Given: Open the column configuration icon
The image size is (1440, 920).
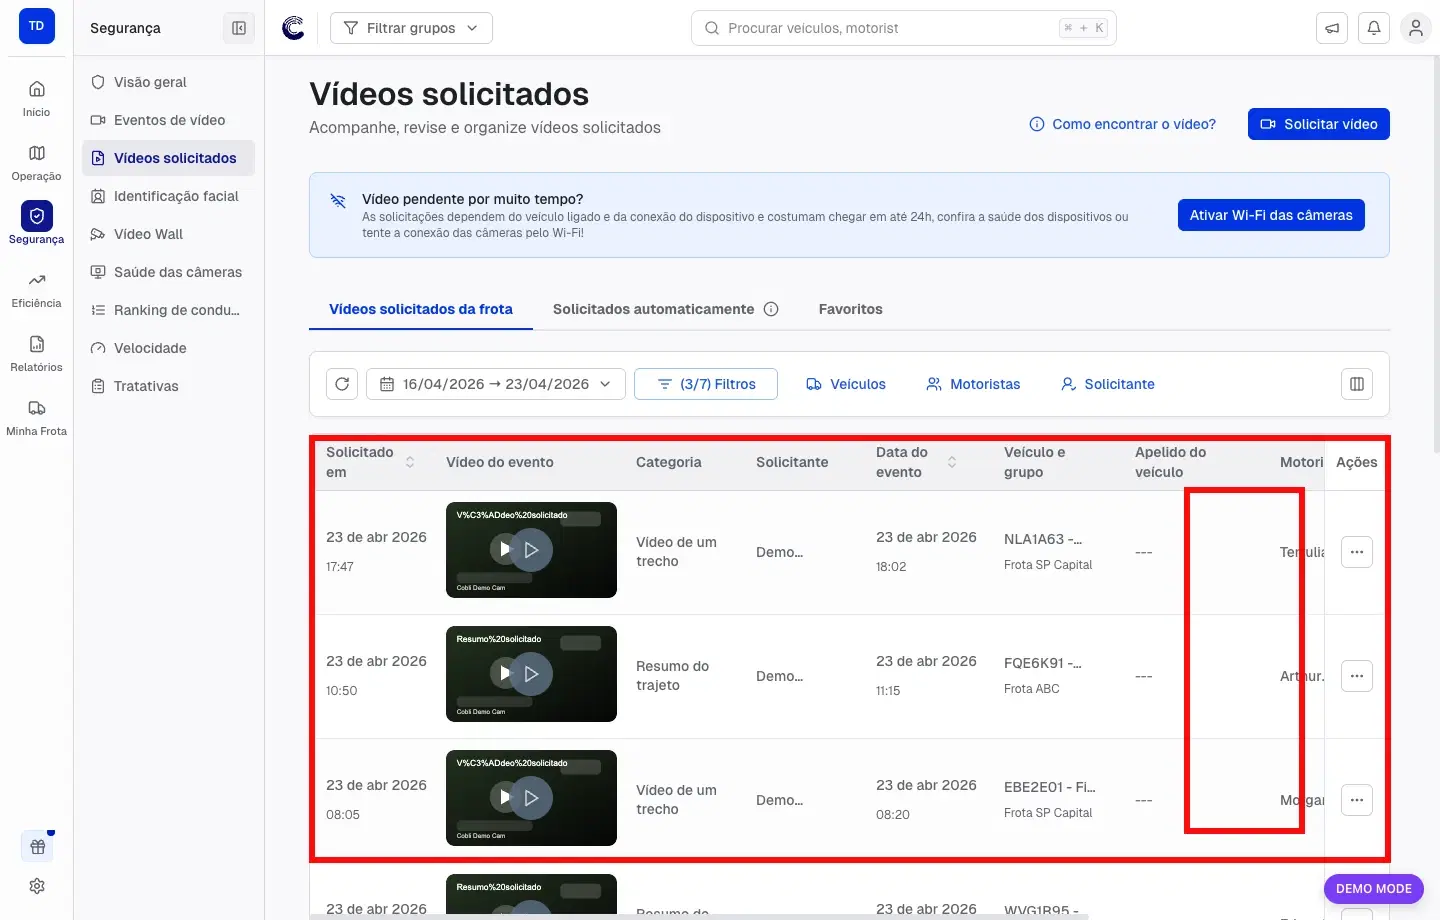Looking at the screenshot, I should tap(1357, 384).
